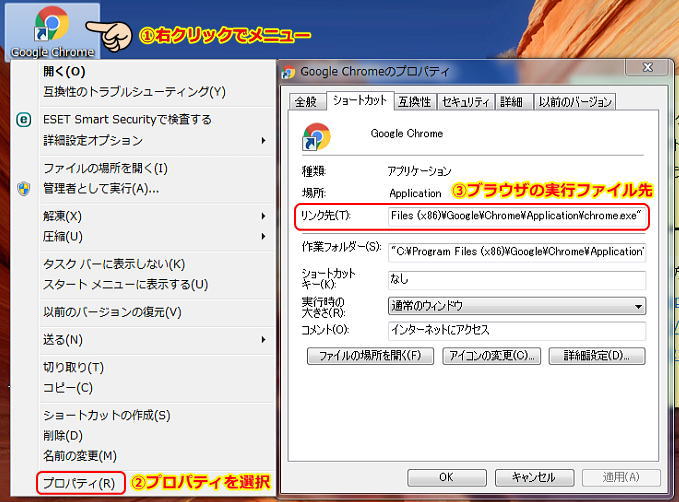Click the ESET Smart Security scan icon
The height and width of the screenshot is (502, 679).
pyautogui.click(x=24, y=120)
